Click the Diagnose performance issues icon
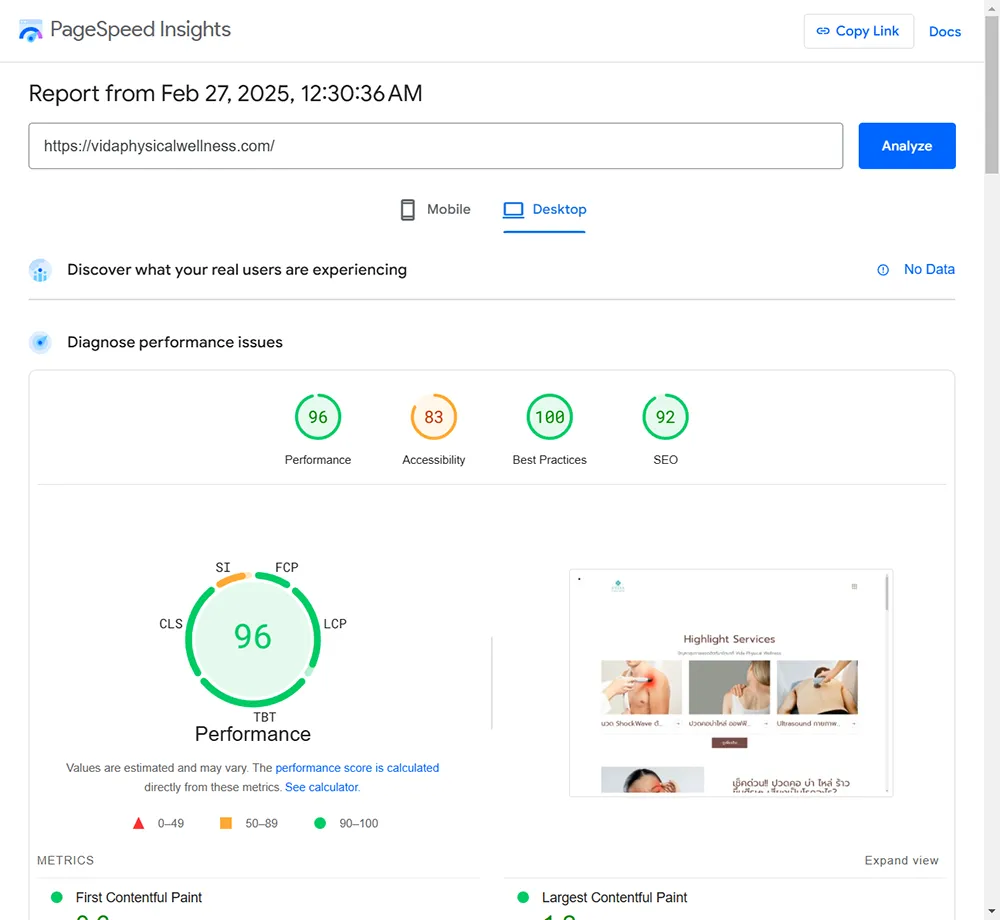The height and width of the screenshot is (920, 1000). [x=40, y=342]
